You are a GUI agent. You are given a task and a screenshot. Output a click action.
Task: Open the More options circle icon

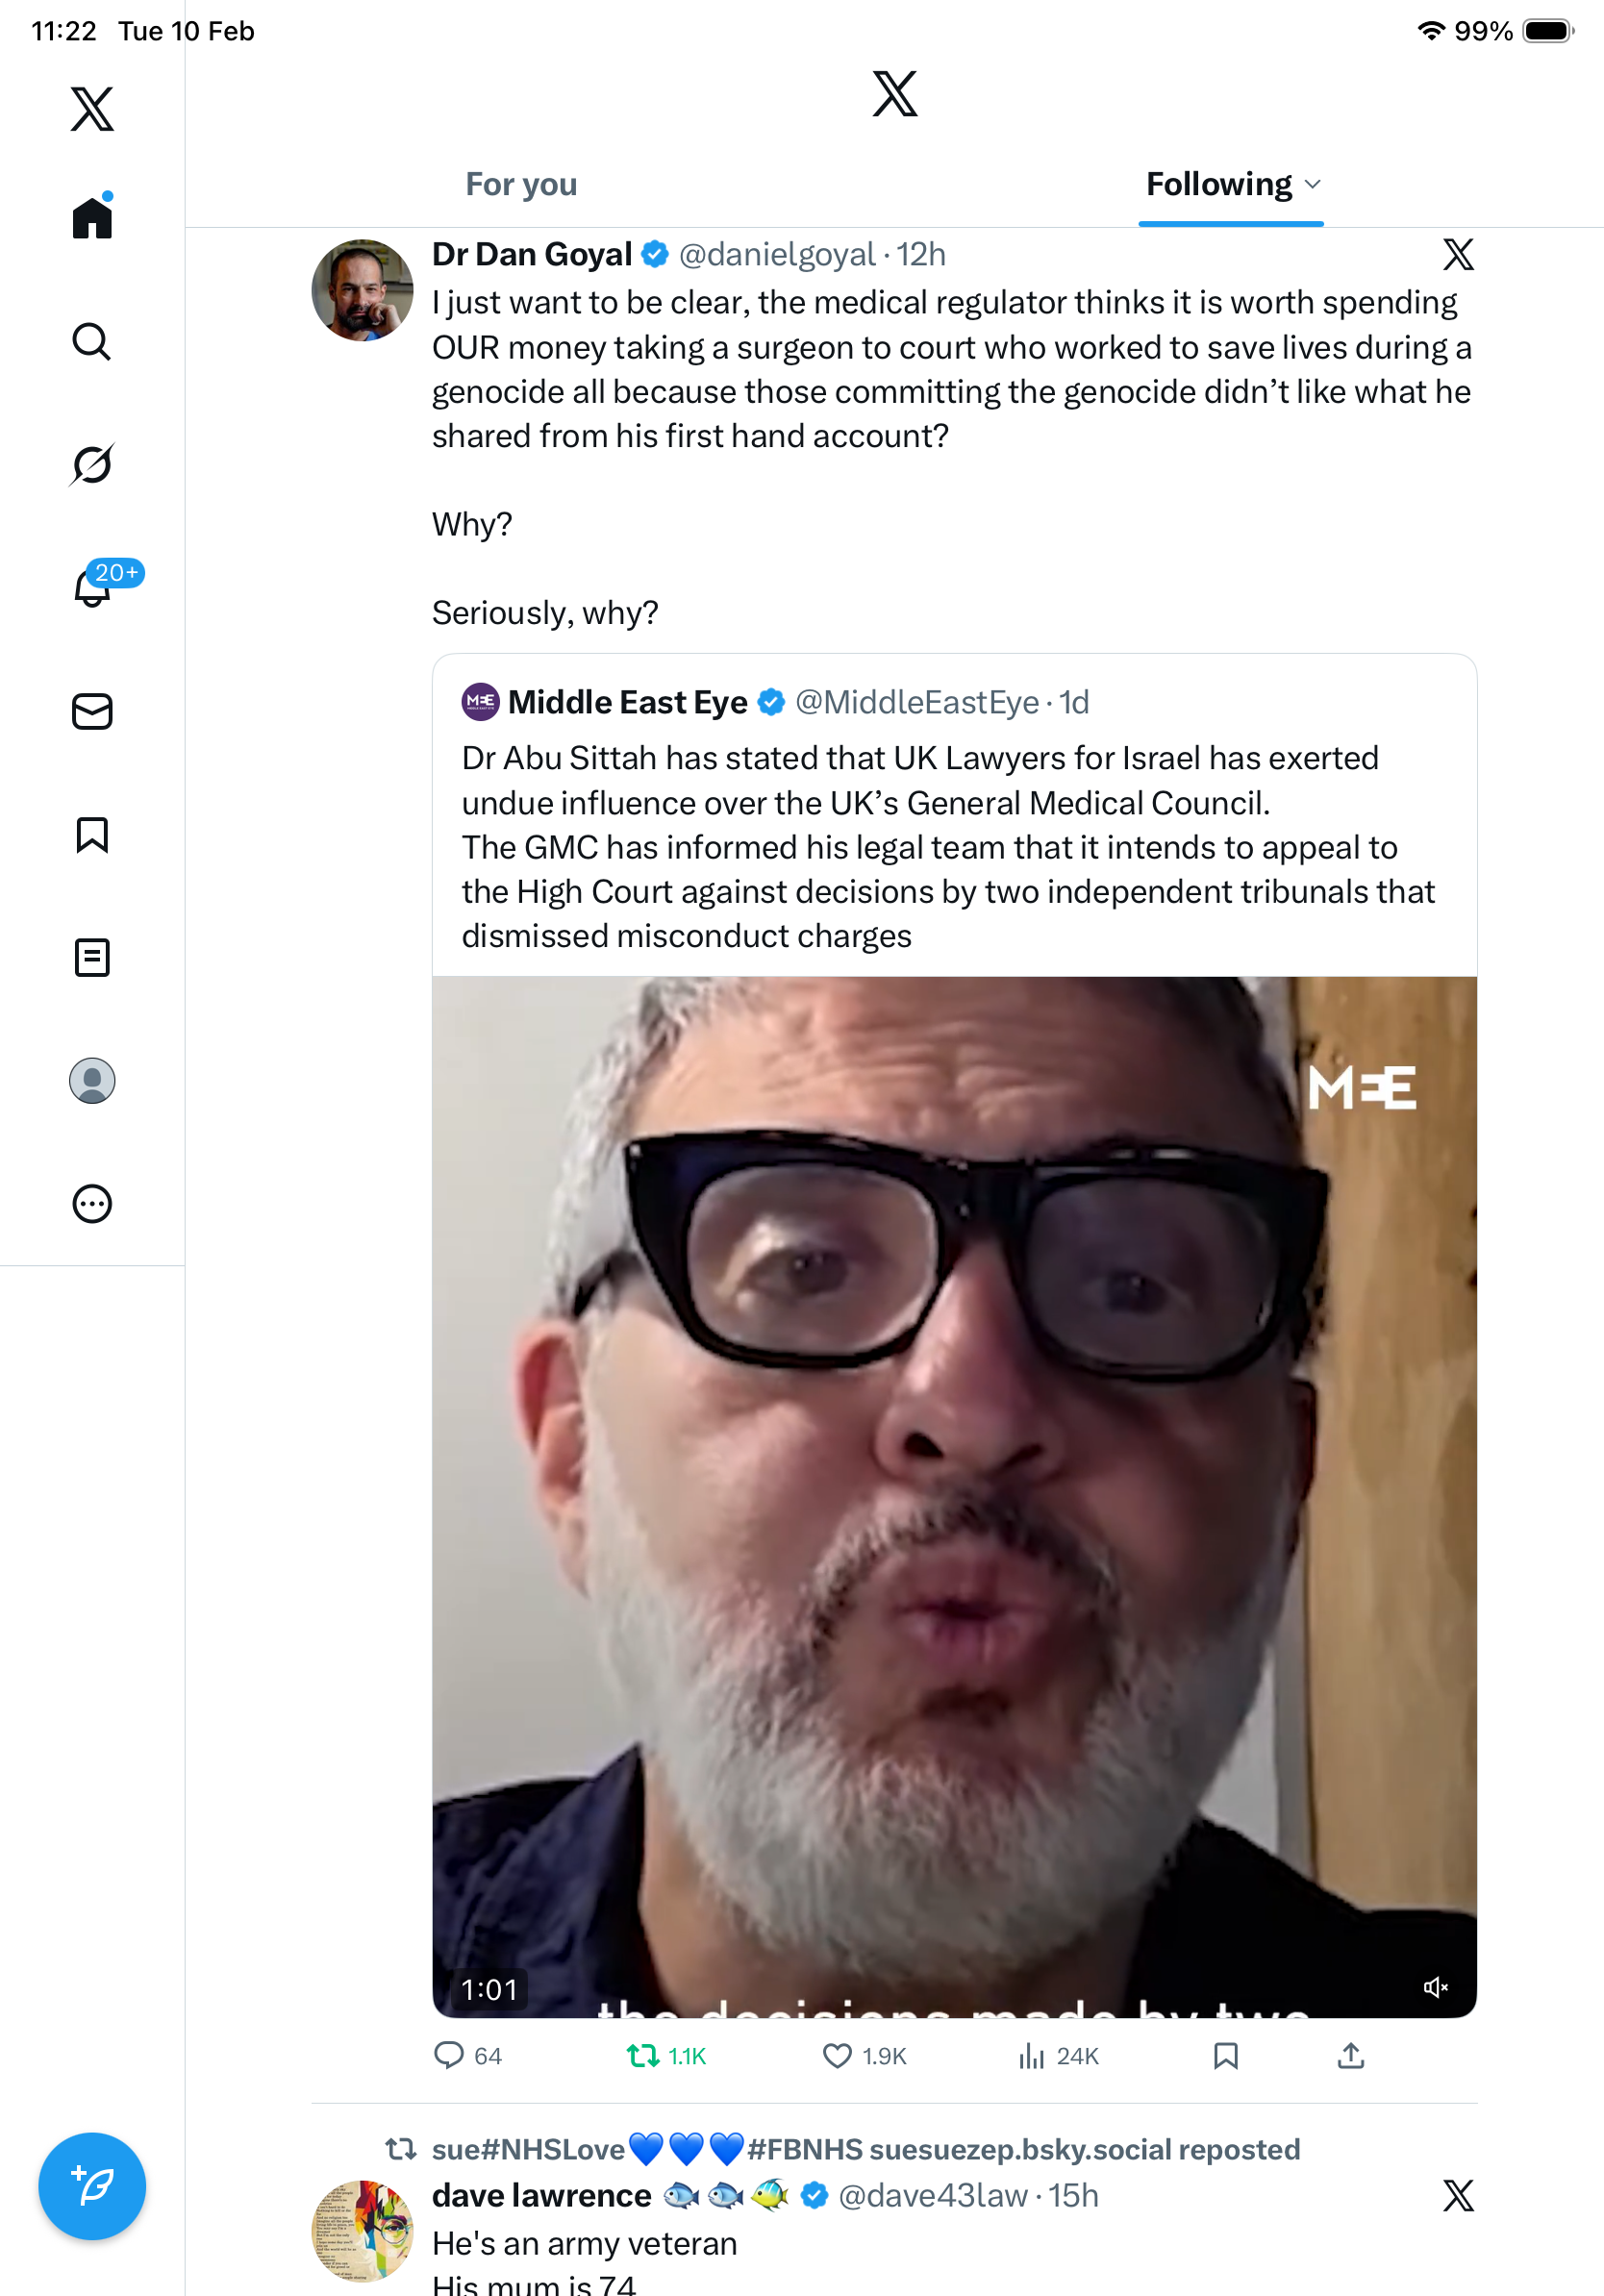click(92, 1204)
